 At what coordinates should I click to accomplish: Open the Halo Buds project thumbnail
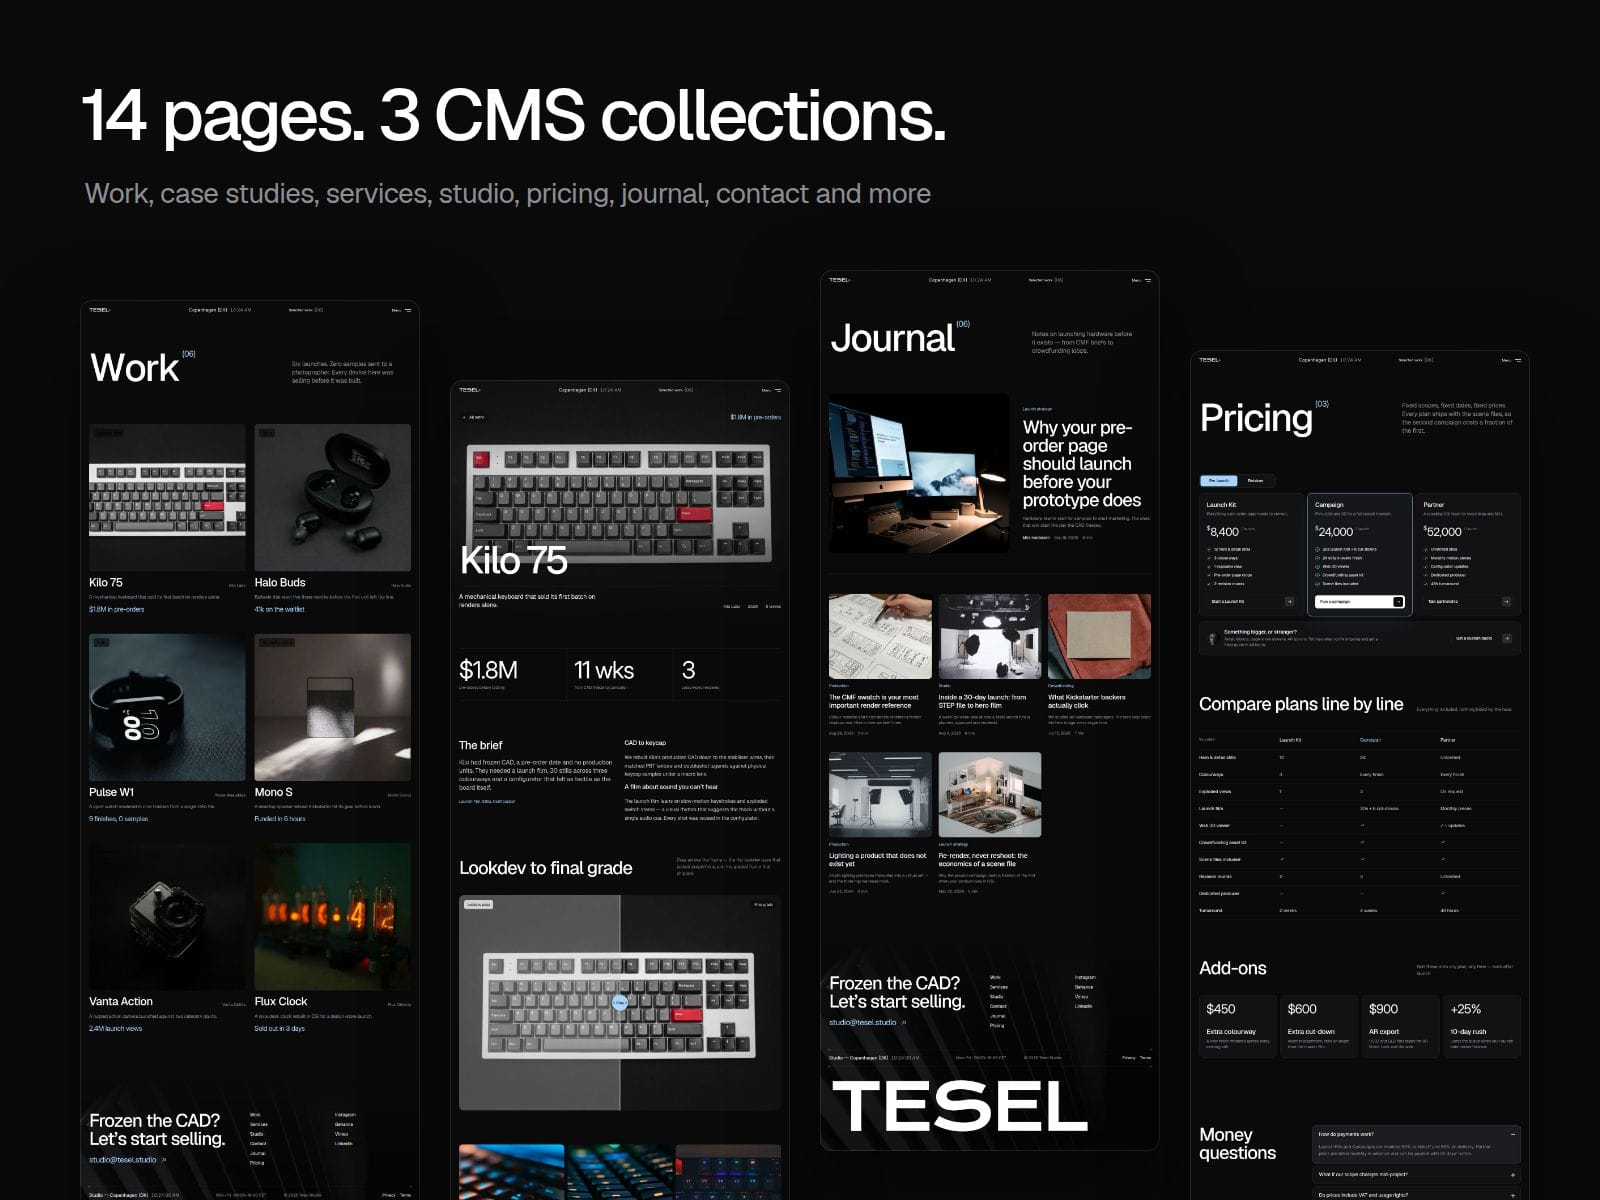pyautogui.click(x=333, y=497)
